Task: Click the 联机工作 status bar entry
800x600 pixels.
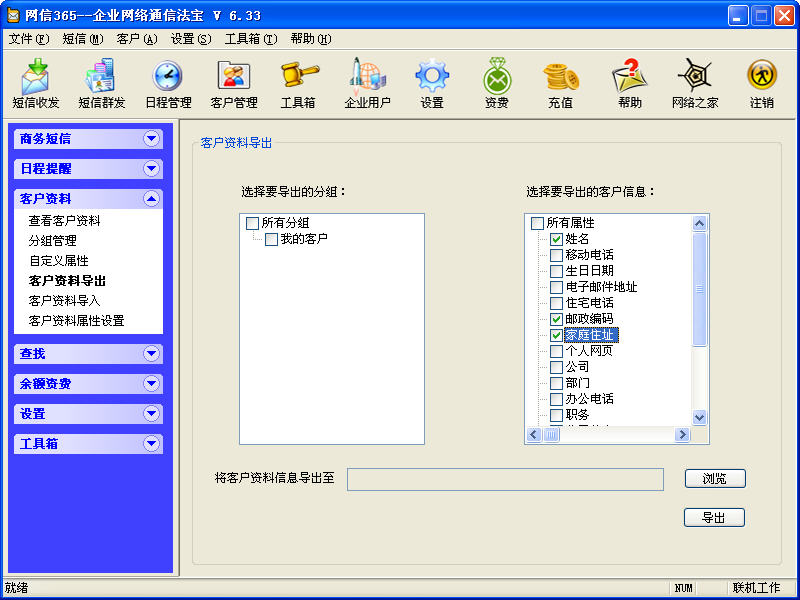Action: point(756,588)
